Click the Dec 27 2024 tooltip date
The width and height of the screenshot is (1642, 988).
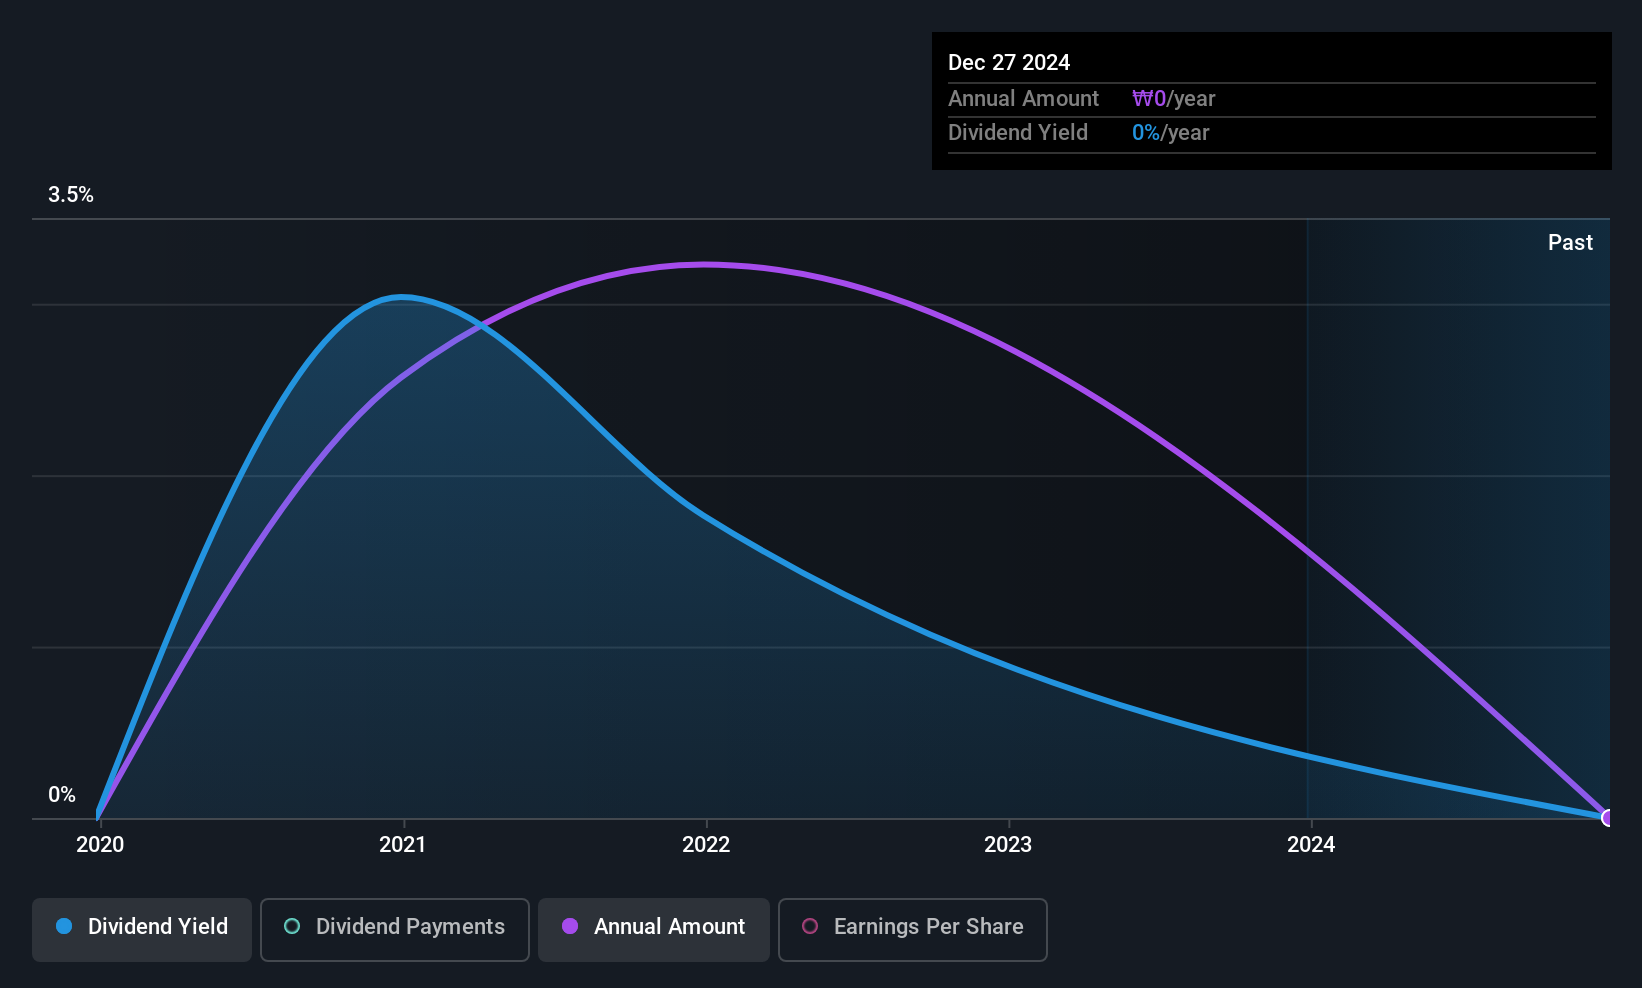pos(1009,63)
